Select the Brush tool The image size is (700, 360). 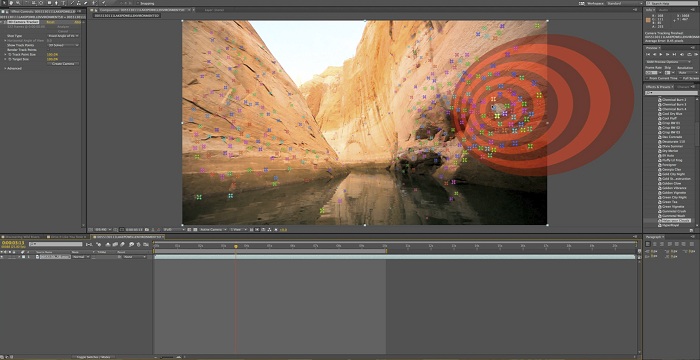click(x=72, y=3)
